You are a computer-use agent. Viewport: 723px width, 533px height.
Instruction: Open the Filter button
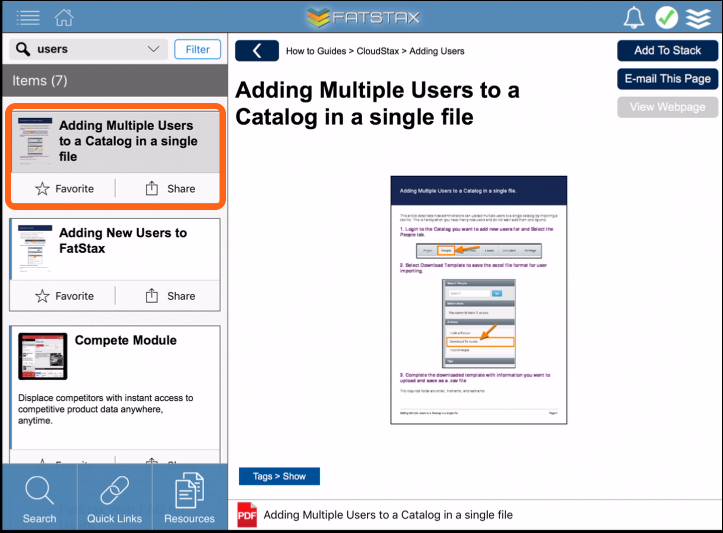[x=197, y=49]
